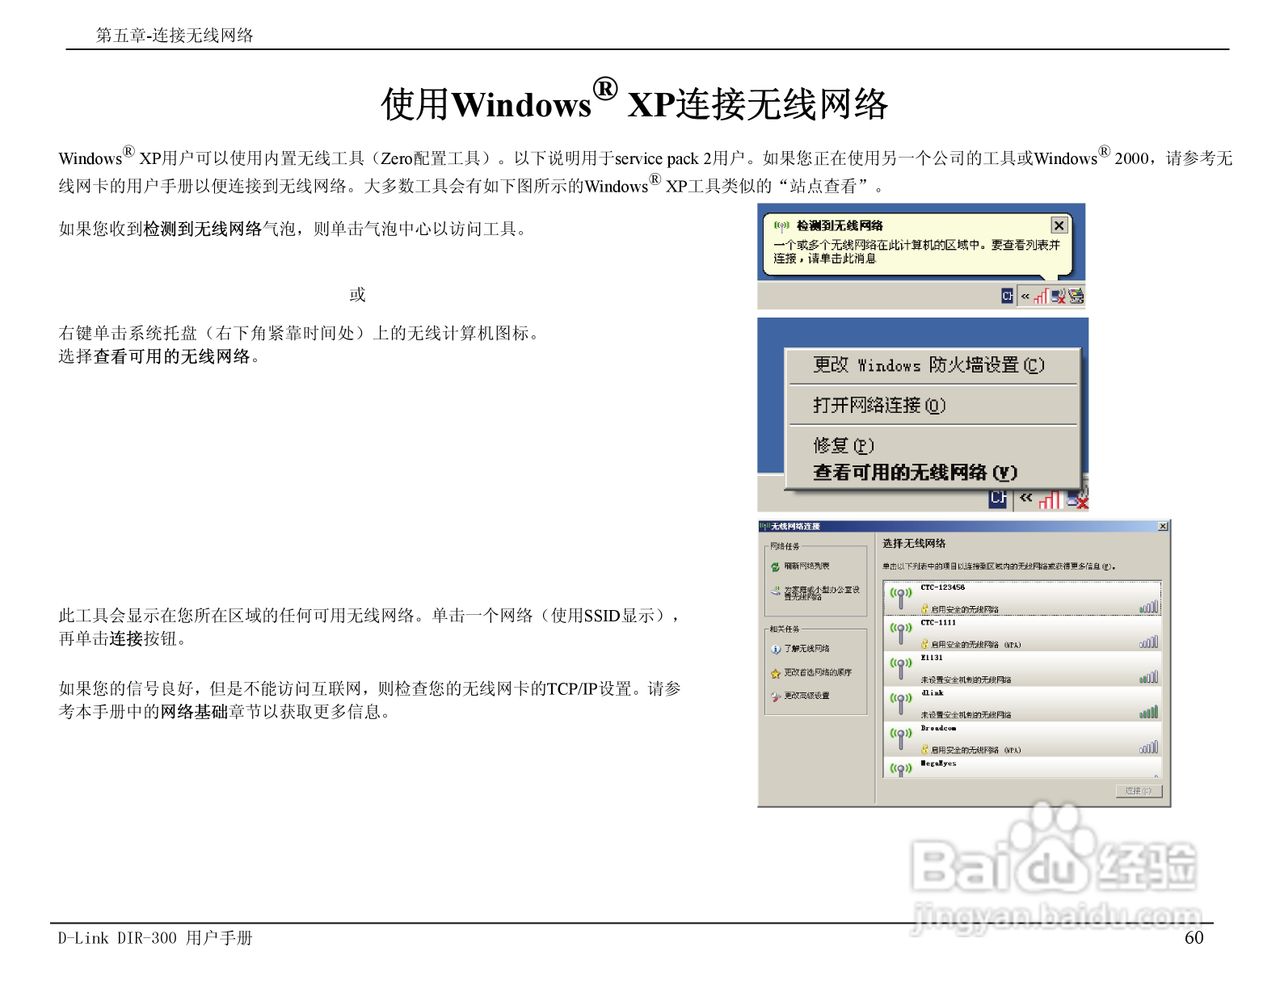Click the lock icon in the Broadcom row
The height and width of the screenshot is (989, 1280).
click(925, 748)
